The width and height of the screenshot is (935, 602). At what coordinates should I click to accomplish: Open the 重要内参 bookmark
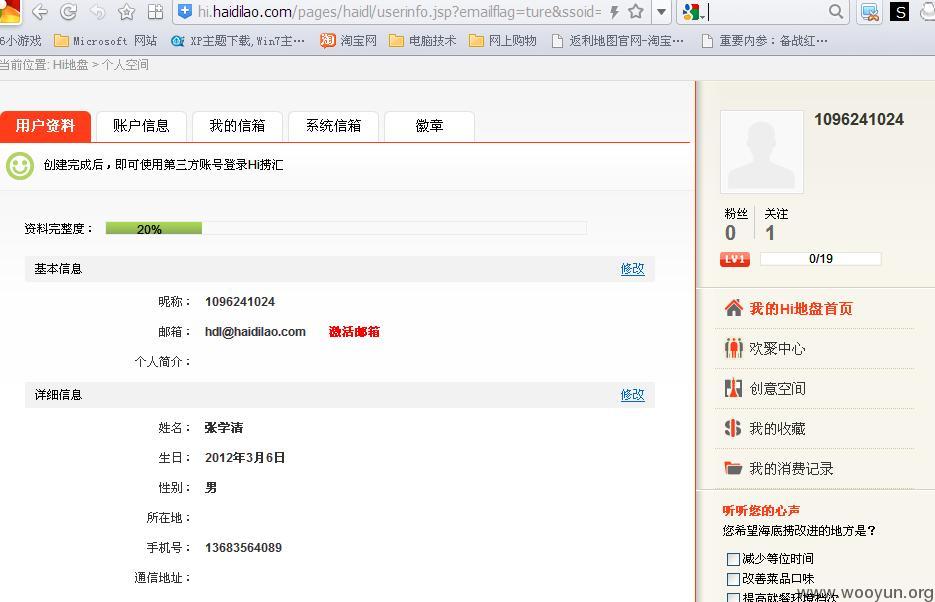pyautogui.click(x=764, y=41)
